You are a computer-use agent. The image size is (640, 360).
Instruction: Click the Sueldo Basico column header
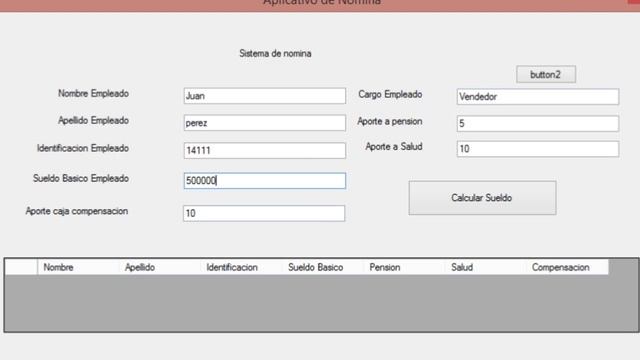[x=323, y=267]
